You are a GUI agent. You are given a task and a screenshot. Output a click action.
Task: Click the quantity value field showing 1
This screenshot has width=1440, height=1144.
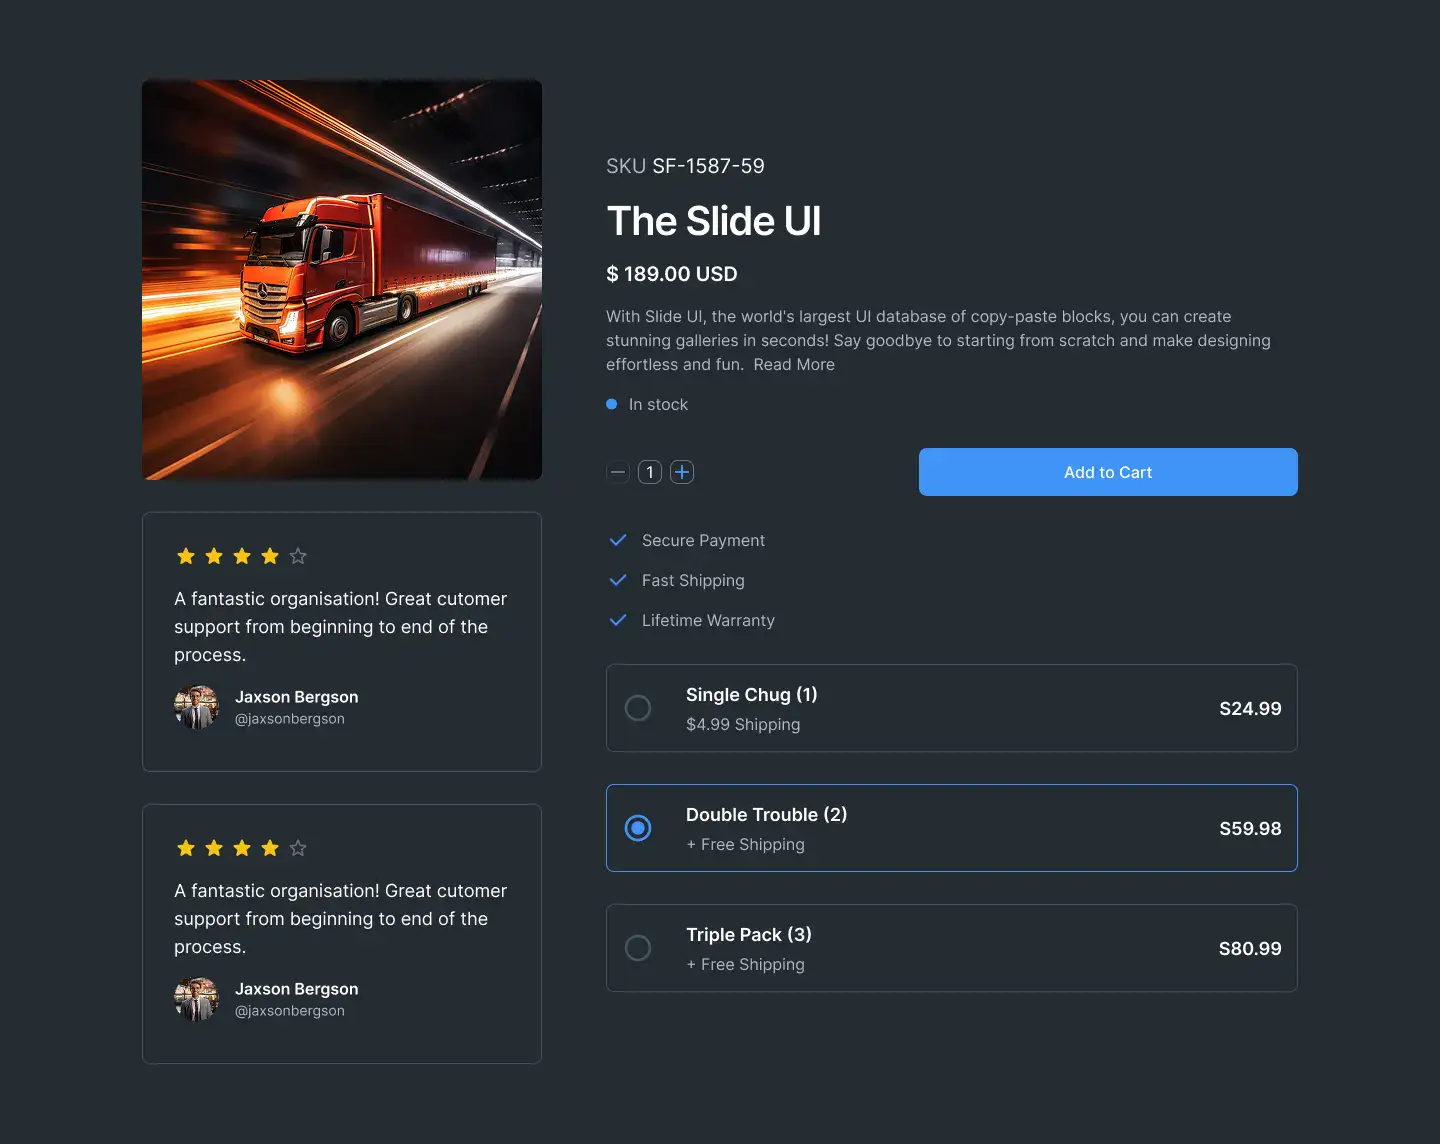click(650, 472)
